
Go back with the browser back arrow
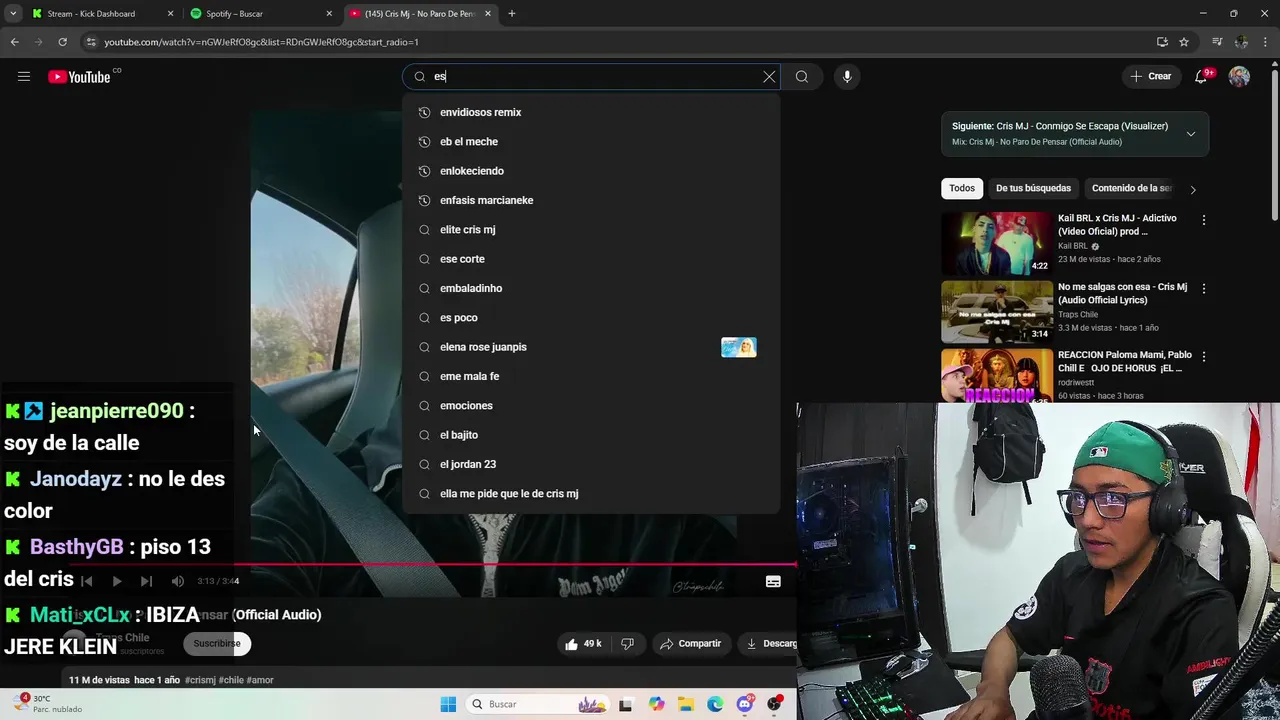coord(14,42)
